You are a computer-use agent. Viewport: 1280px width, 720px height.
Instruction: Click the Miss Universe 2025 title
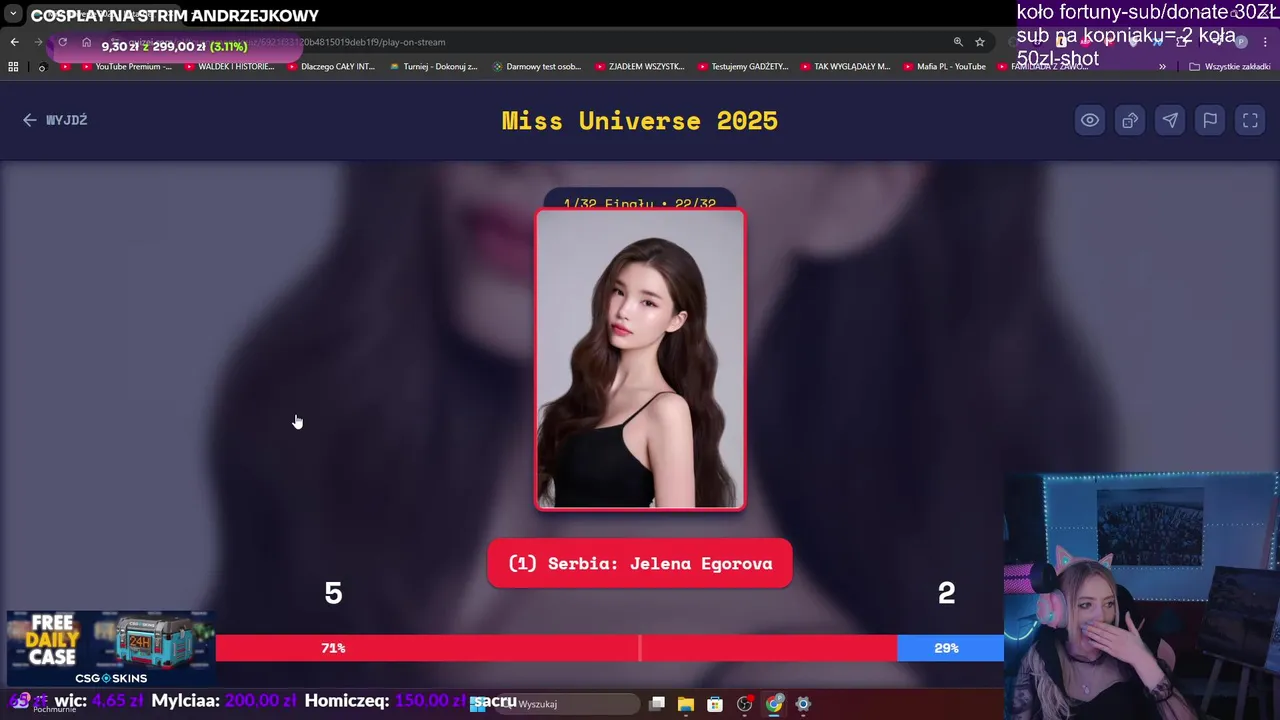pyautogui.click(x=640, y=121)
